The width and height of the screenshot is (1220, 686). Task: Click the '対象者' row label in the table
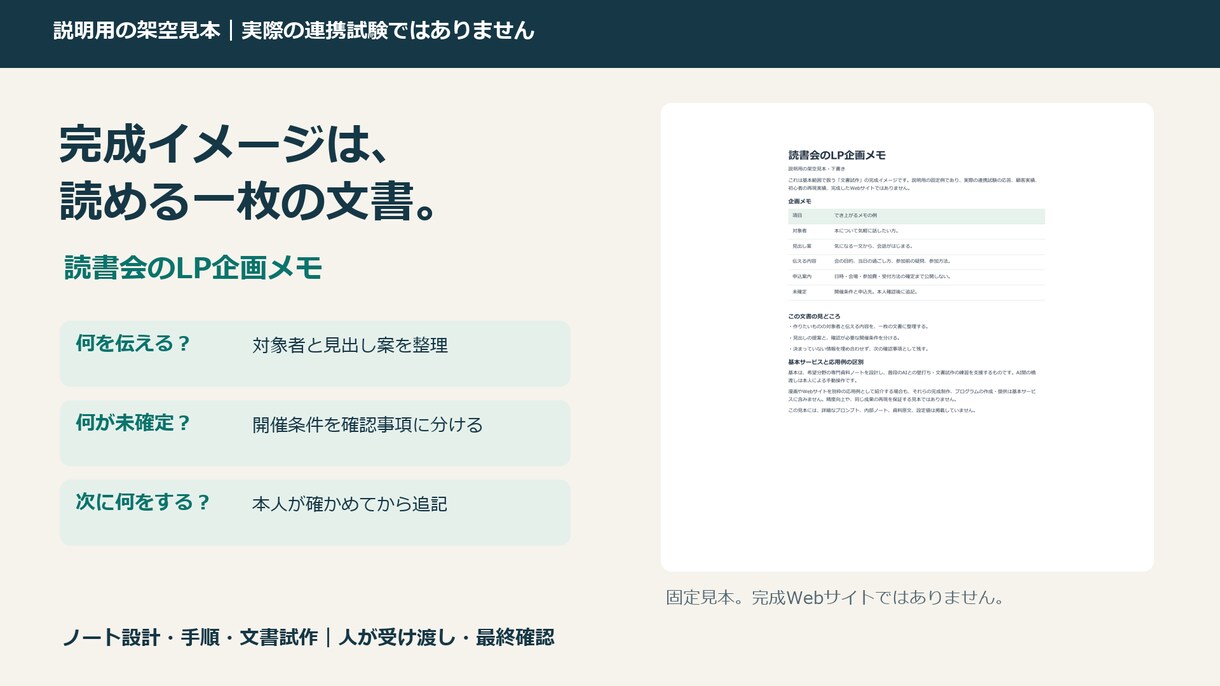800,231
